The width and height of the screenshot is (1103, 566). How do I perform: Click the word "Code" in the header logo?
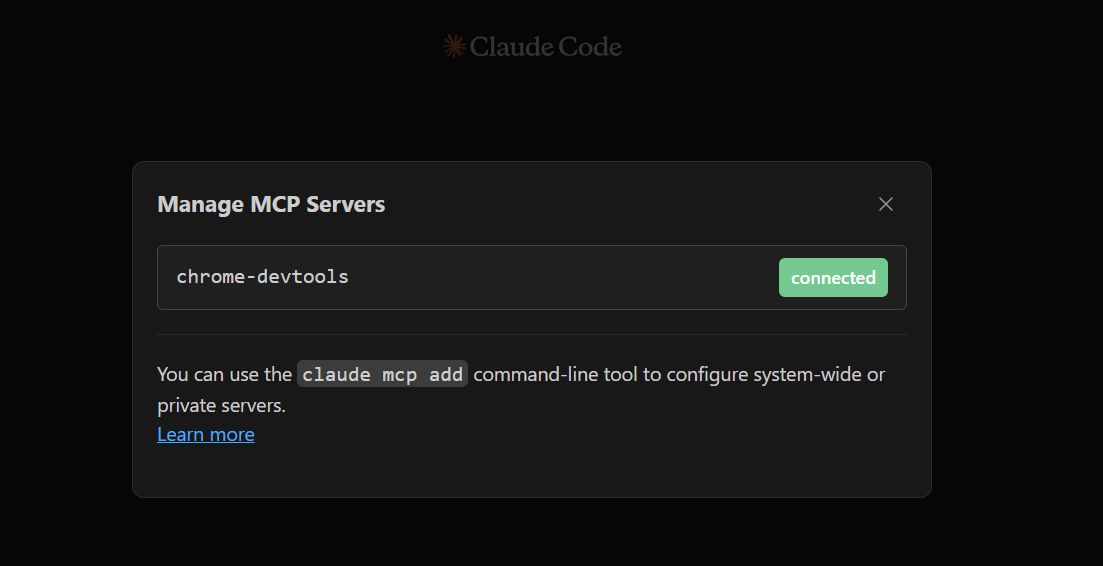(x=590, y=46)
